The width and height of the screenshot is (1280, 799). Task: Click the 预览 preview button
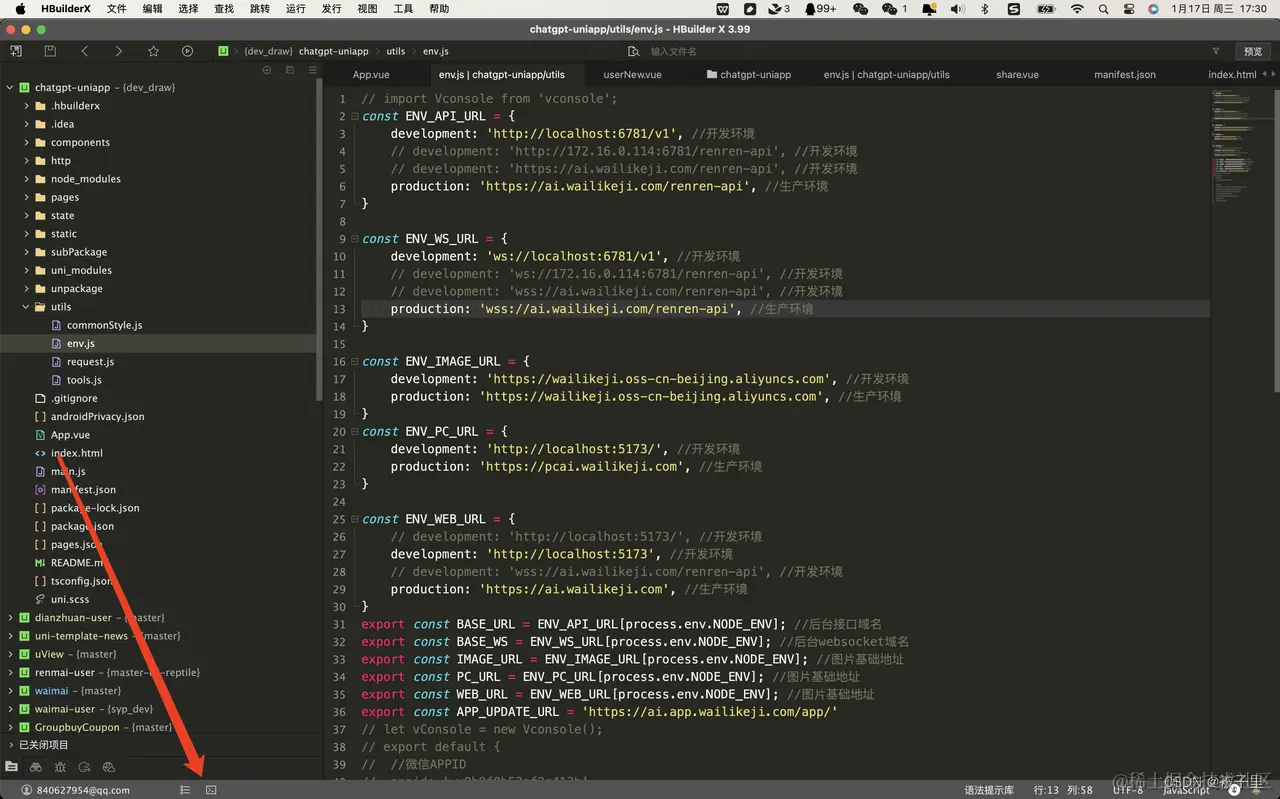click(x=1253, y=51)
